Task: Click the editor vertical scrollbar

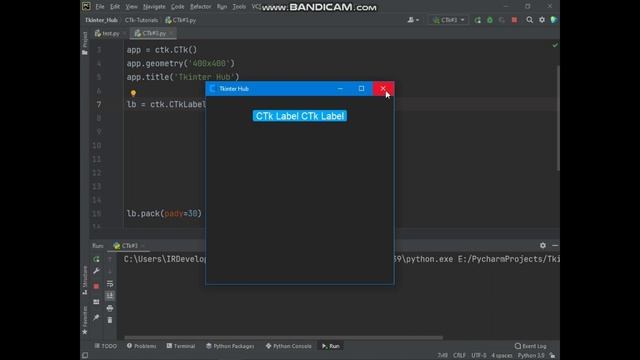Action: click(558, 118)
